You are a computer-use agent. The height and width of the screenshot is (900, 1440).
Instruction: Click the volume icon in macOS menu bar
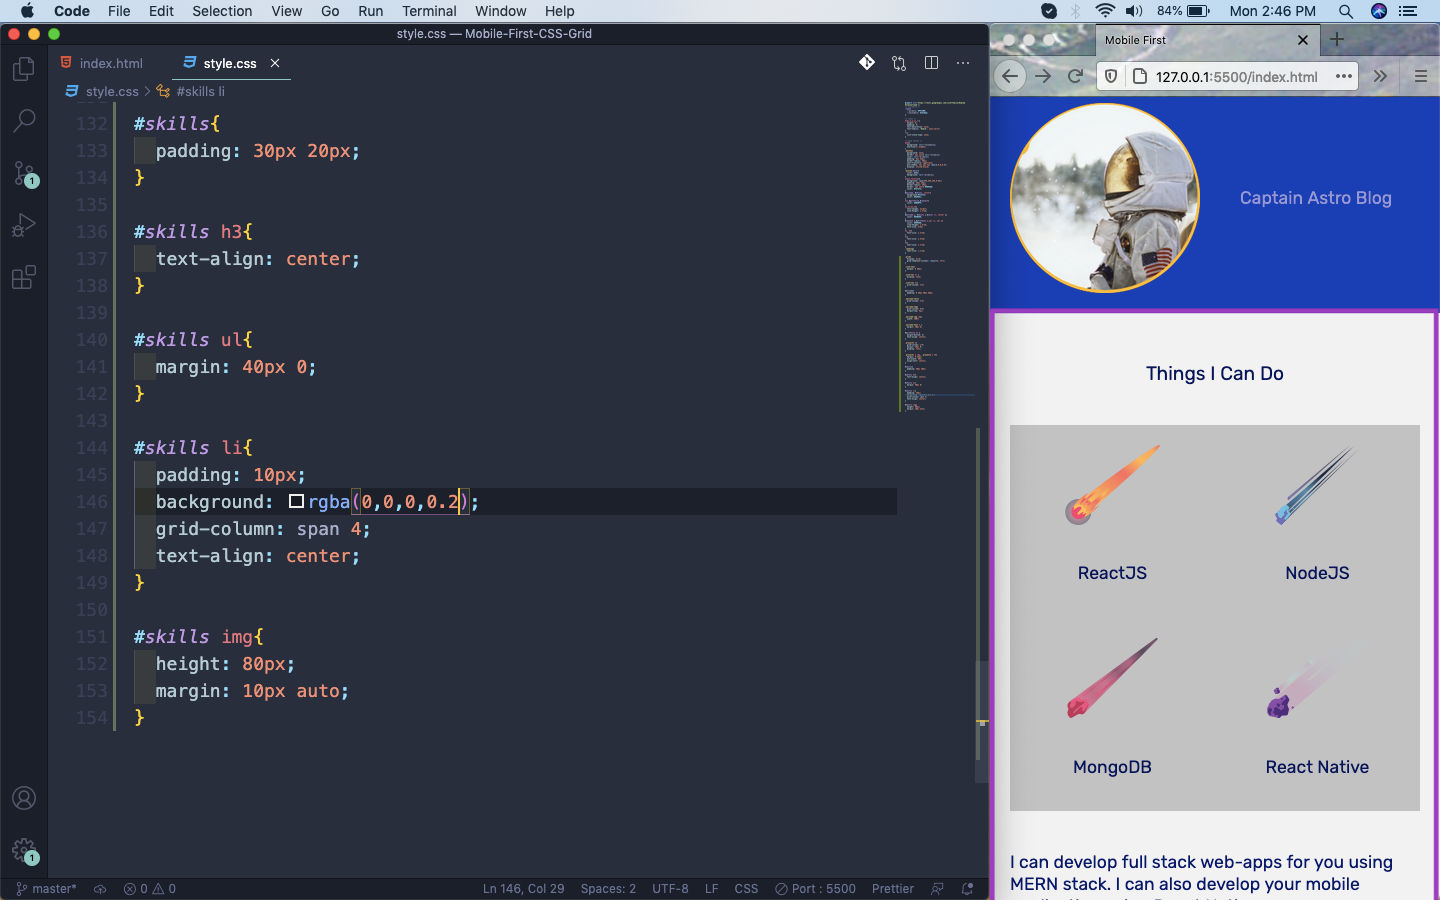coord(1134,11)
